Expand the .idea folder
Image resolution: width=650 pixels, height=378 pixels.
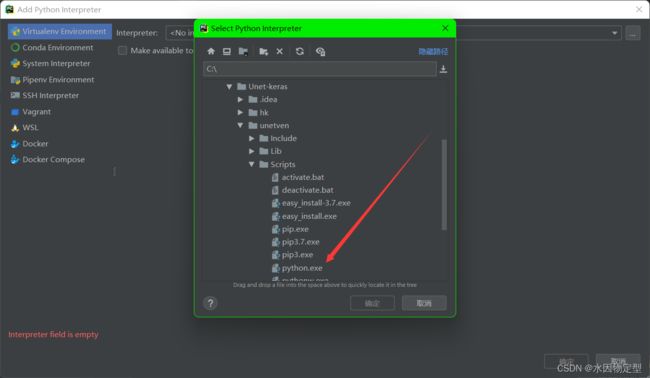[x=240, y=99]
